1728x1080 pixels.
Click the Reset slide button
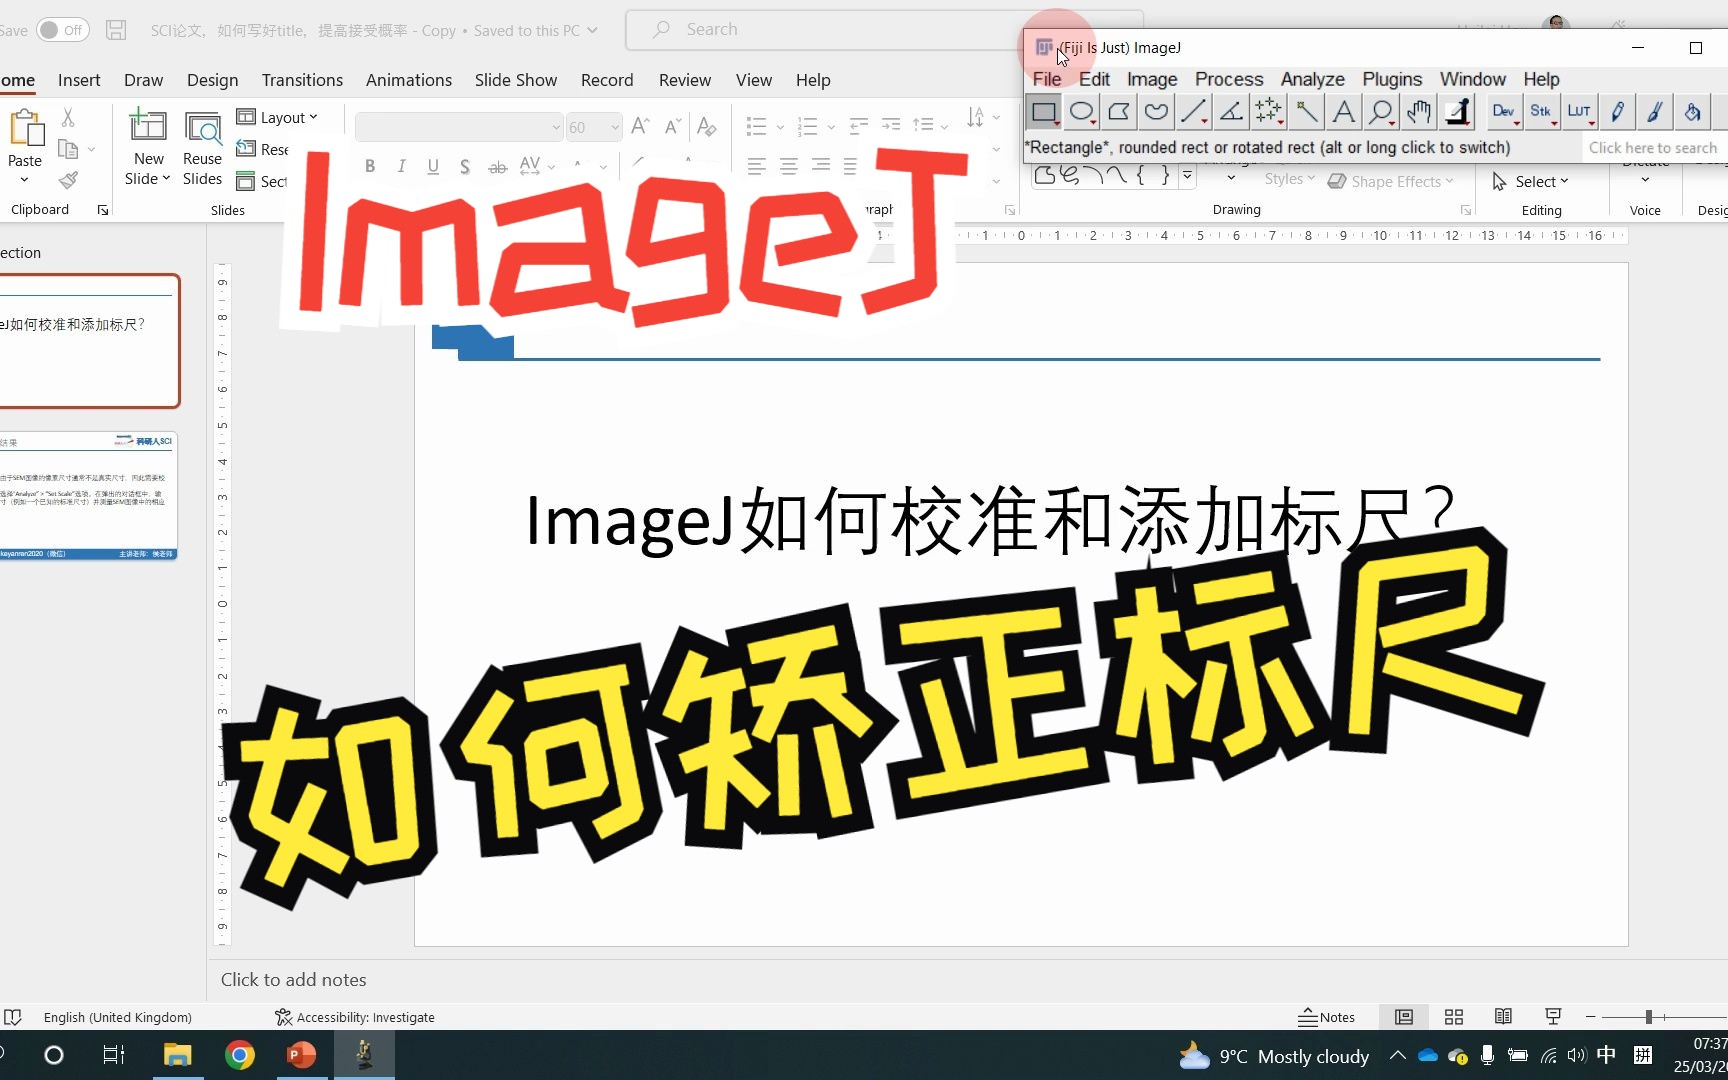262,149
